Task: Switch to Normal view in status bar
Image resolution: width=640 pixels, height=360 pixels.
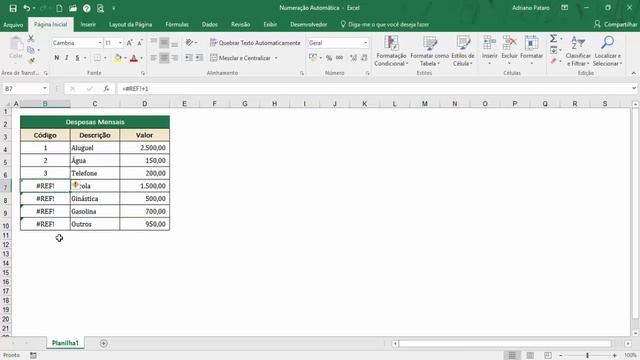Action: pyautogui.click(x=512, y=356)
